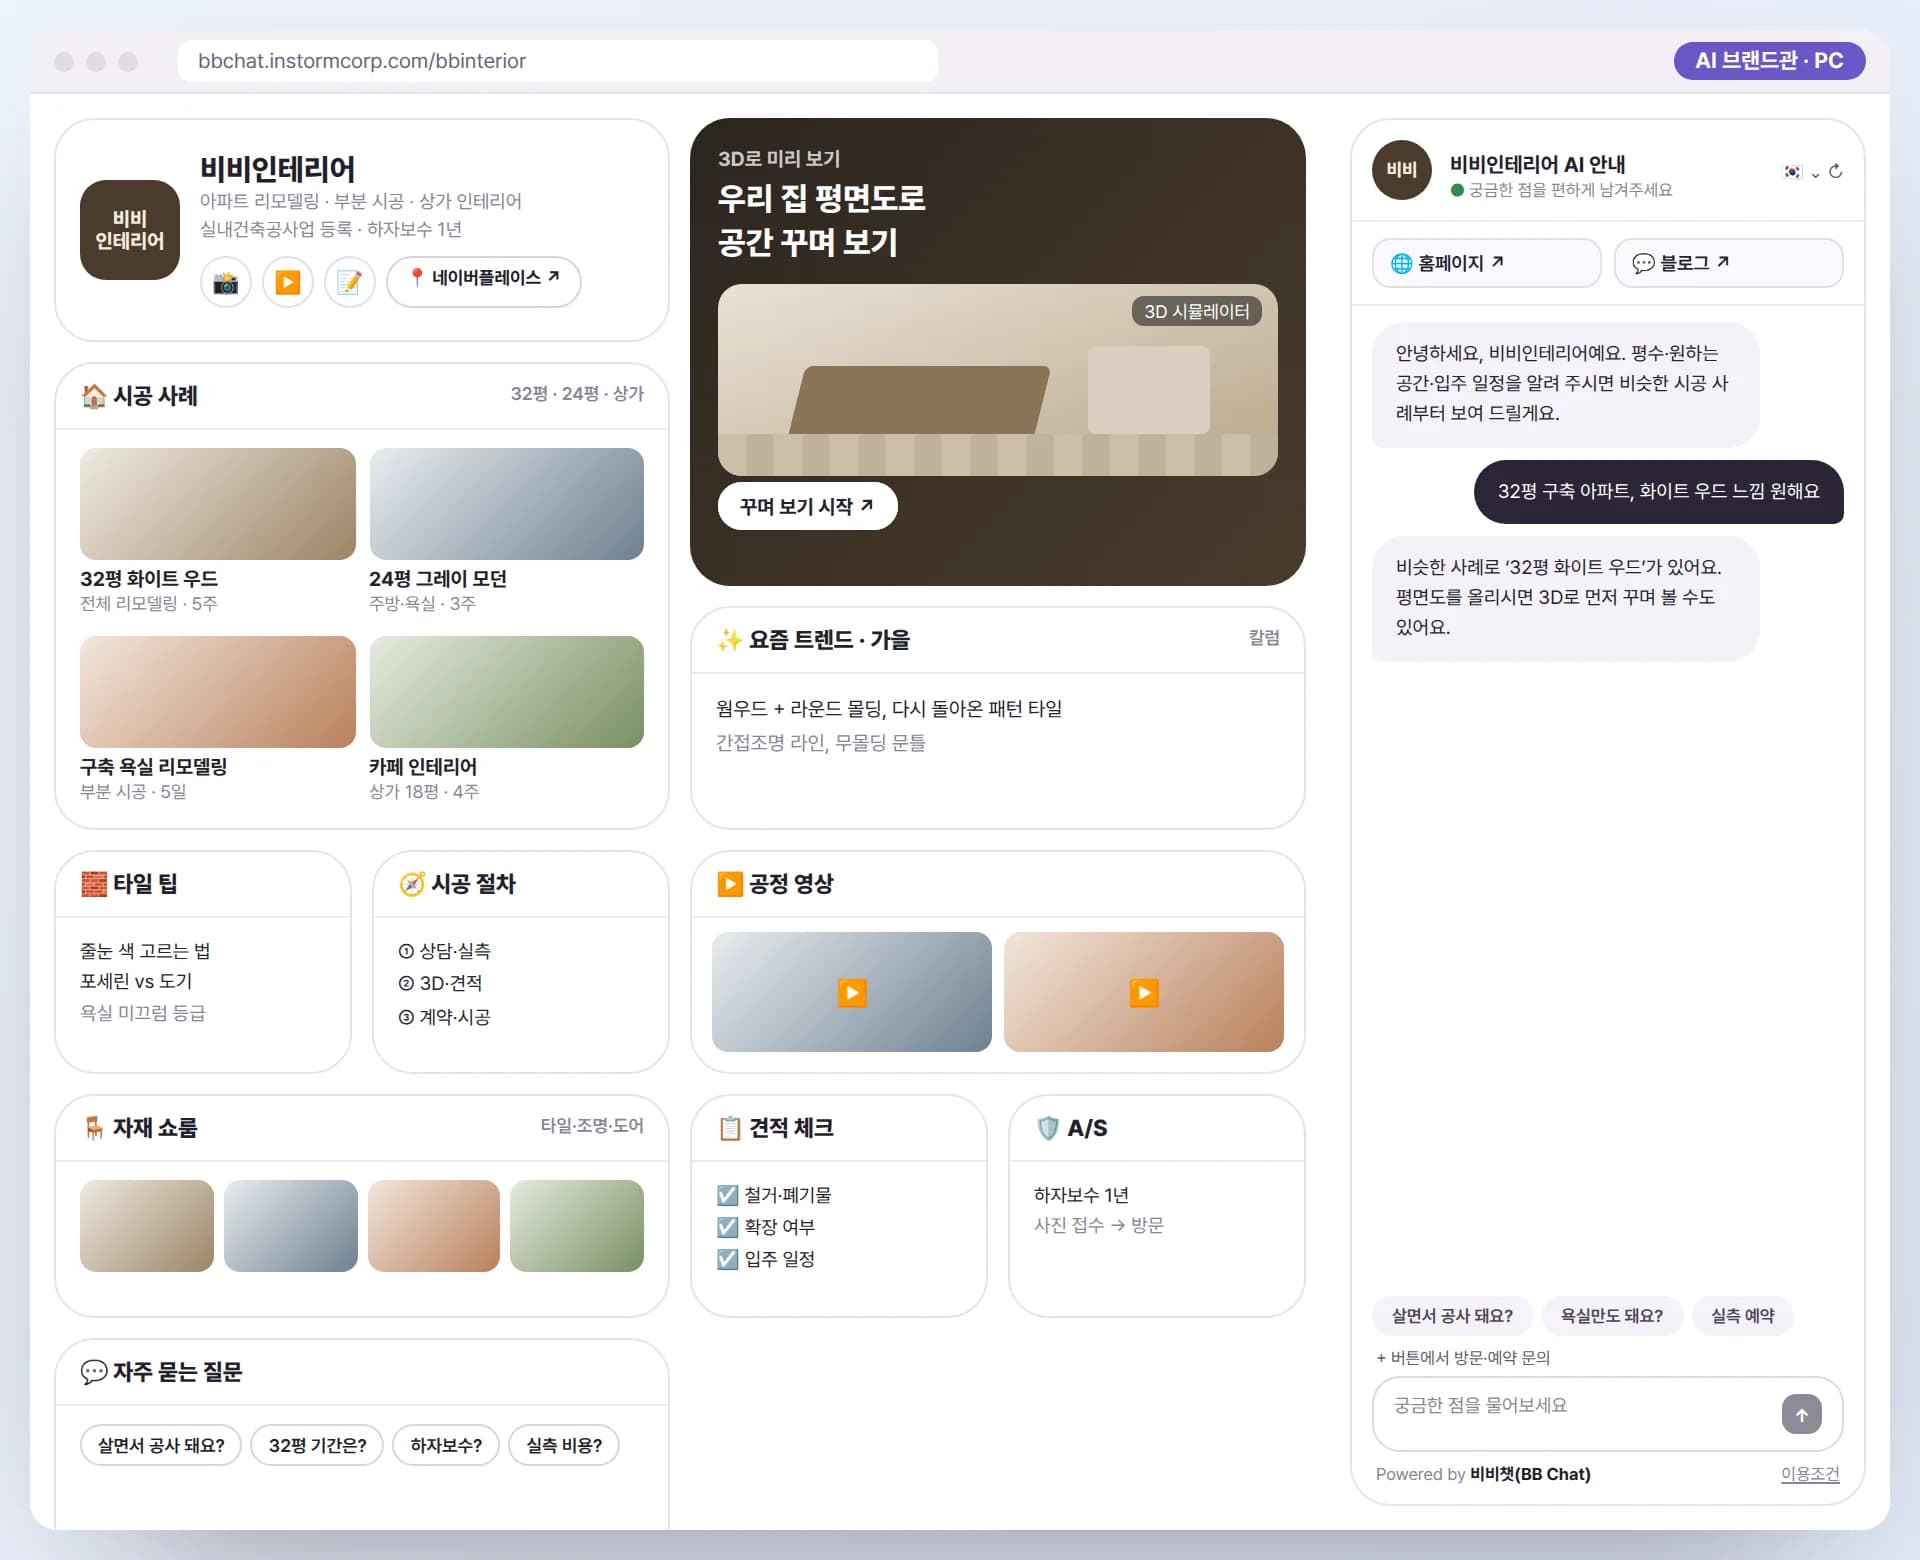This screenshot has width=1920, height=1560.
Task: Open the 카페 인테리어 case thumbnail
Action: [507, 692]
